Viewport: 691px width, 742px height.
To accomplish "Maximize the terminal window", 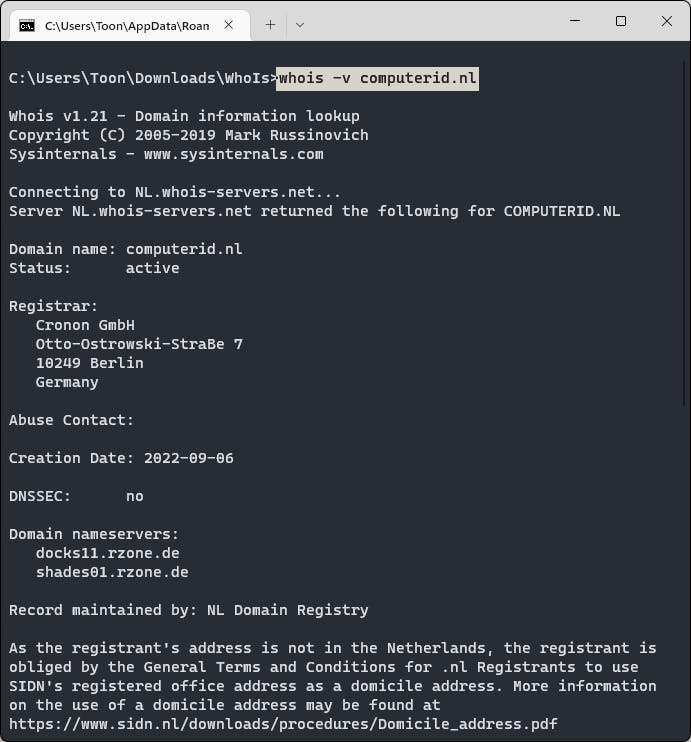I will point(621,21).
